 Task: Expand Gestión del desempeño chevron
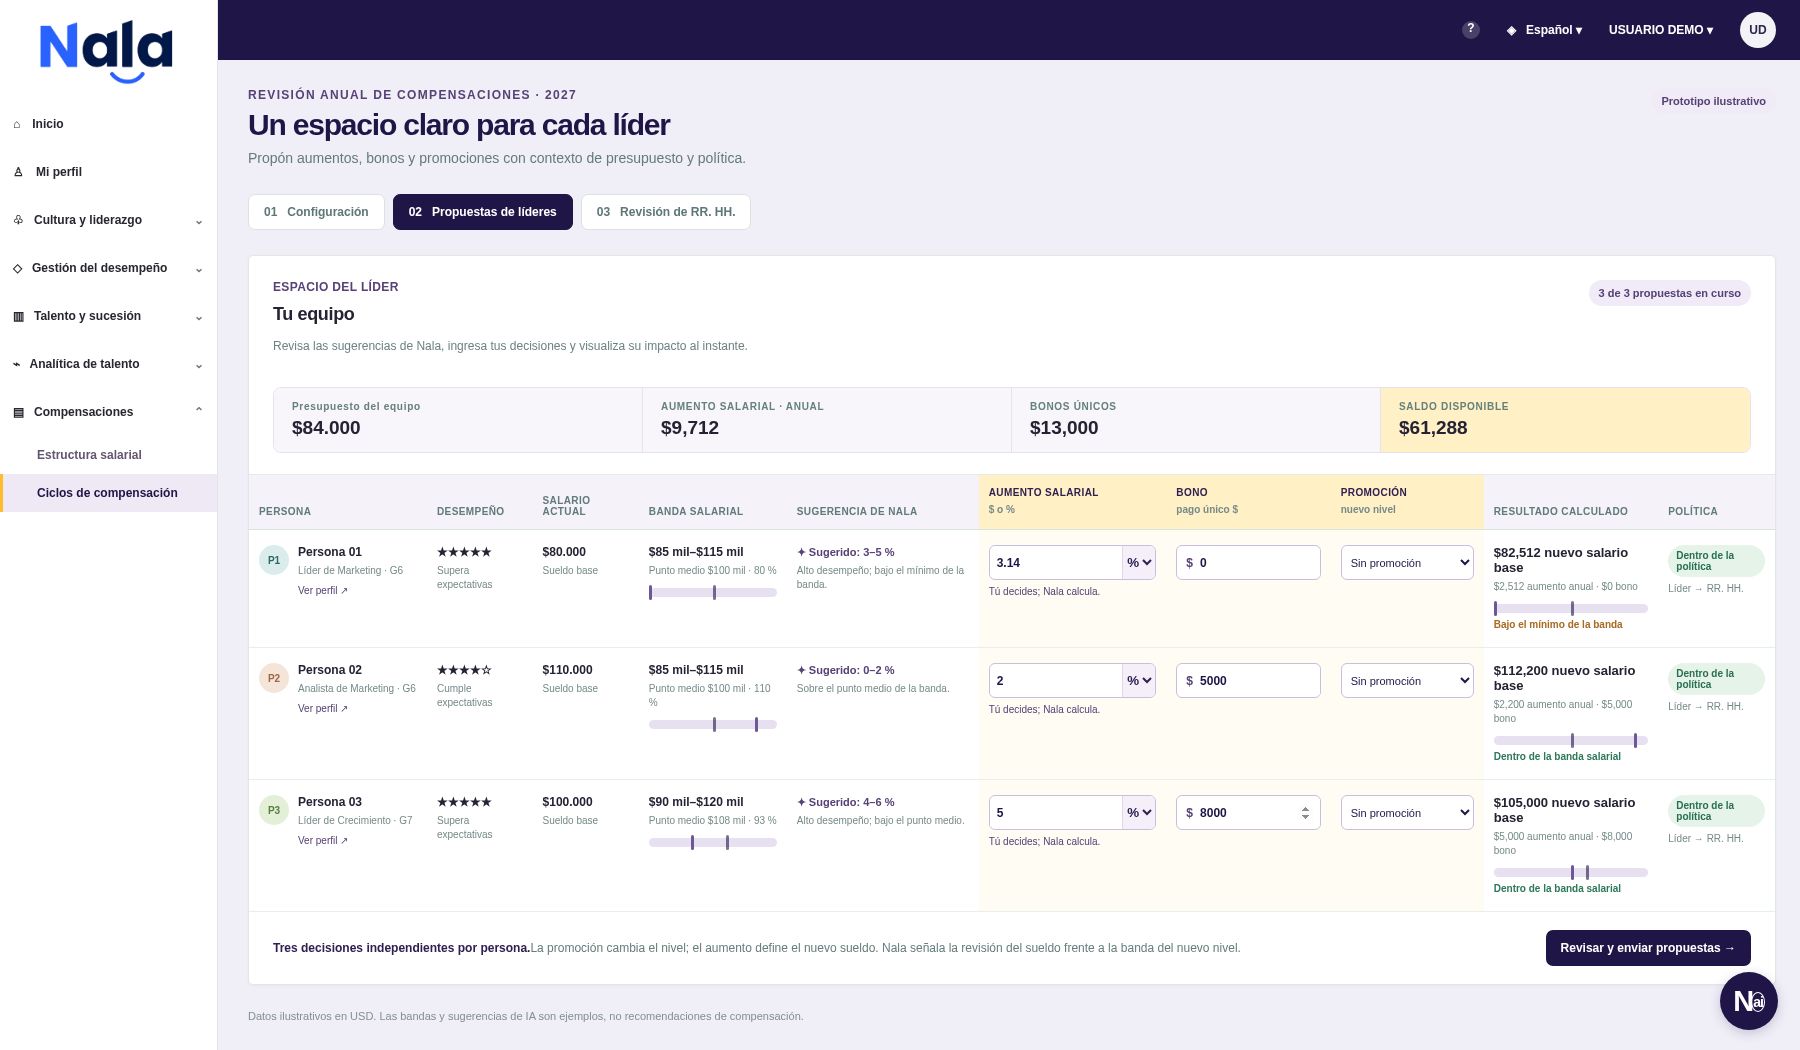pyautogui.click(x=198, y=269)
